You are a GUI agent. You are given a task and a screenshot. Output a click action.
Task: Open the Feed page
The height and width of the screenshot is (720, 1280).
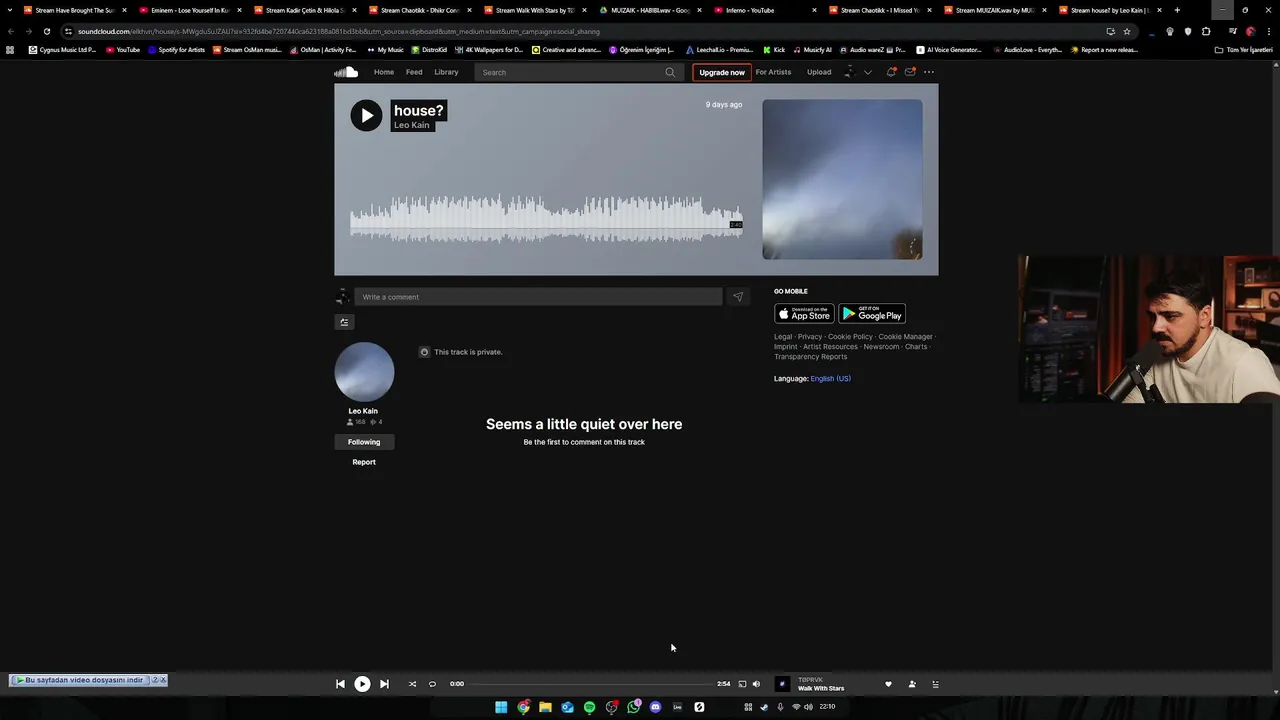click(x=414, y=72)
